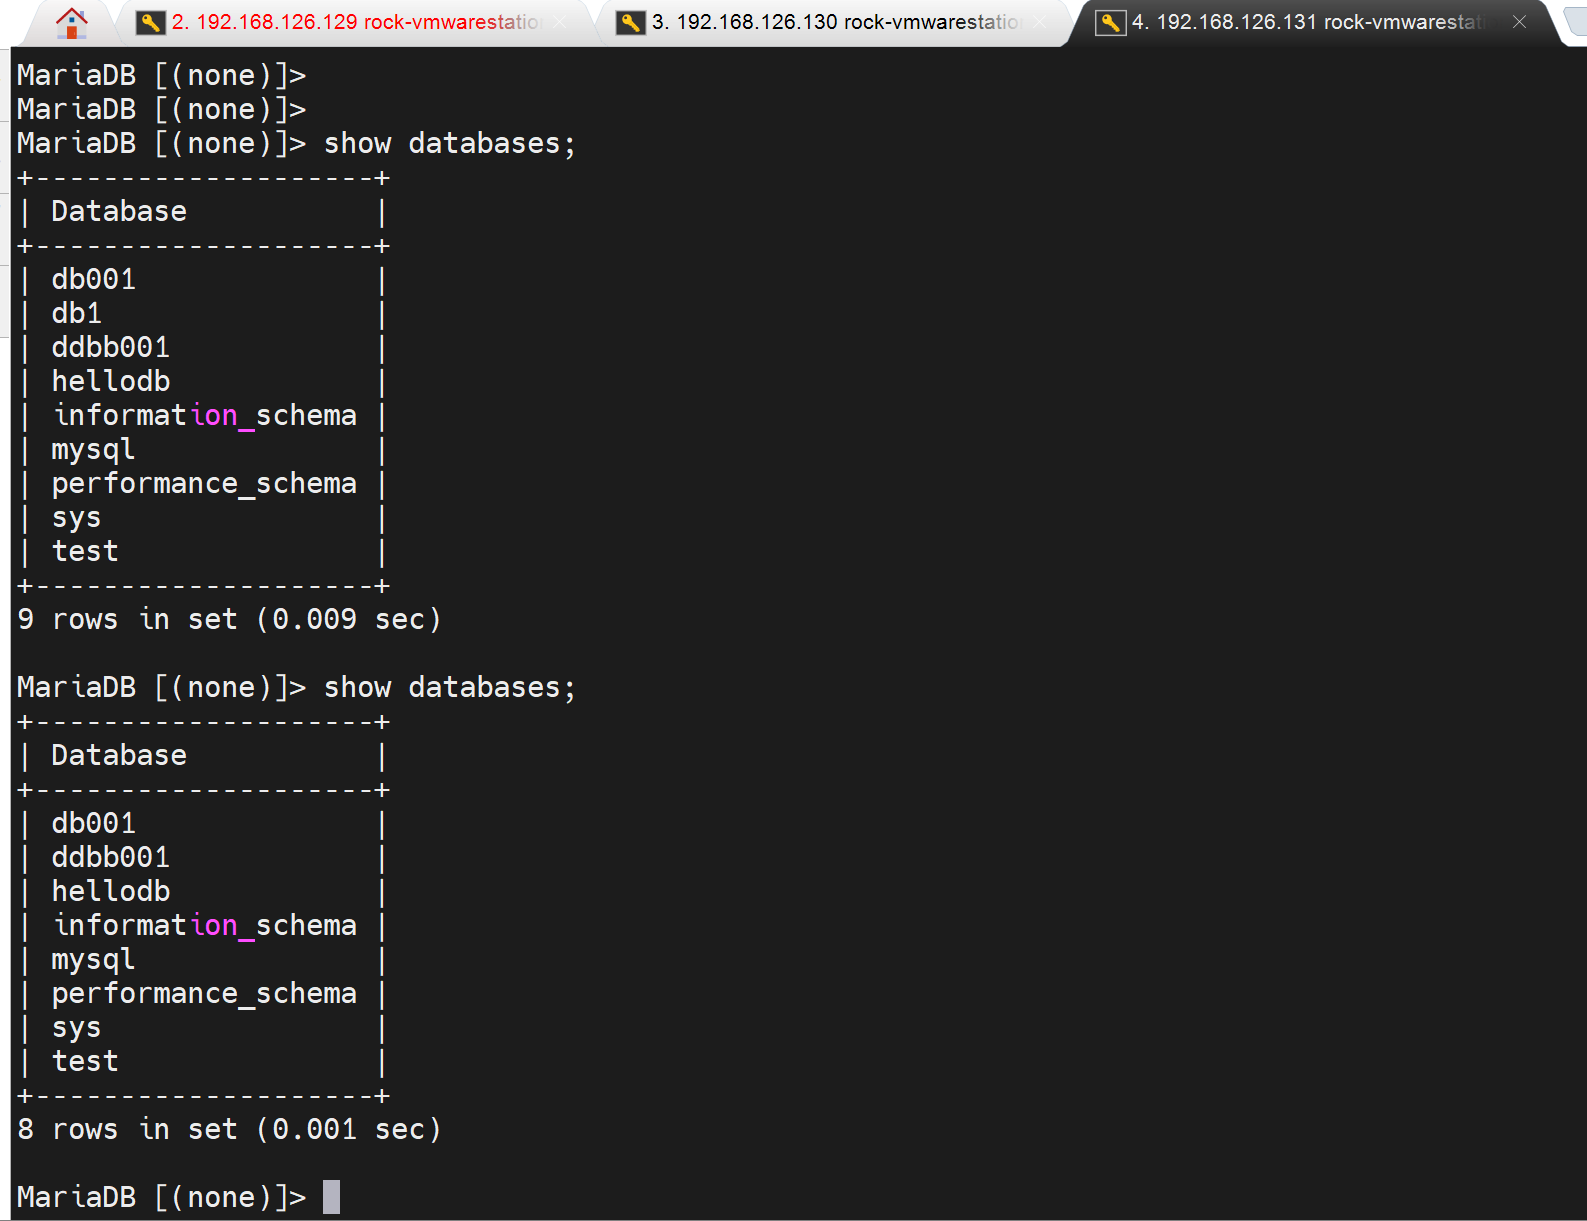The width and height of the screenshot is (1587, 1221).
Task: Open the Home tab house icon
Action: (x=71, y=22)
